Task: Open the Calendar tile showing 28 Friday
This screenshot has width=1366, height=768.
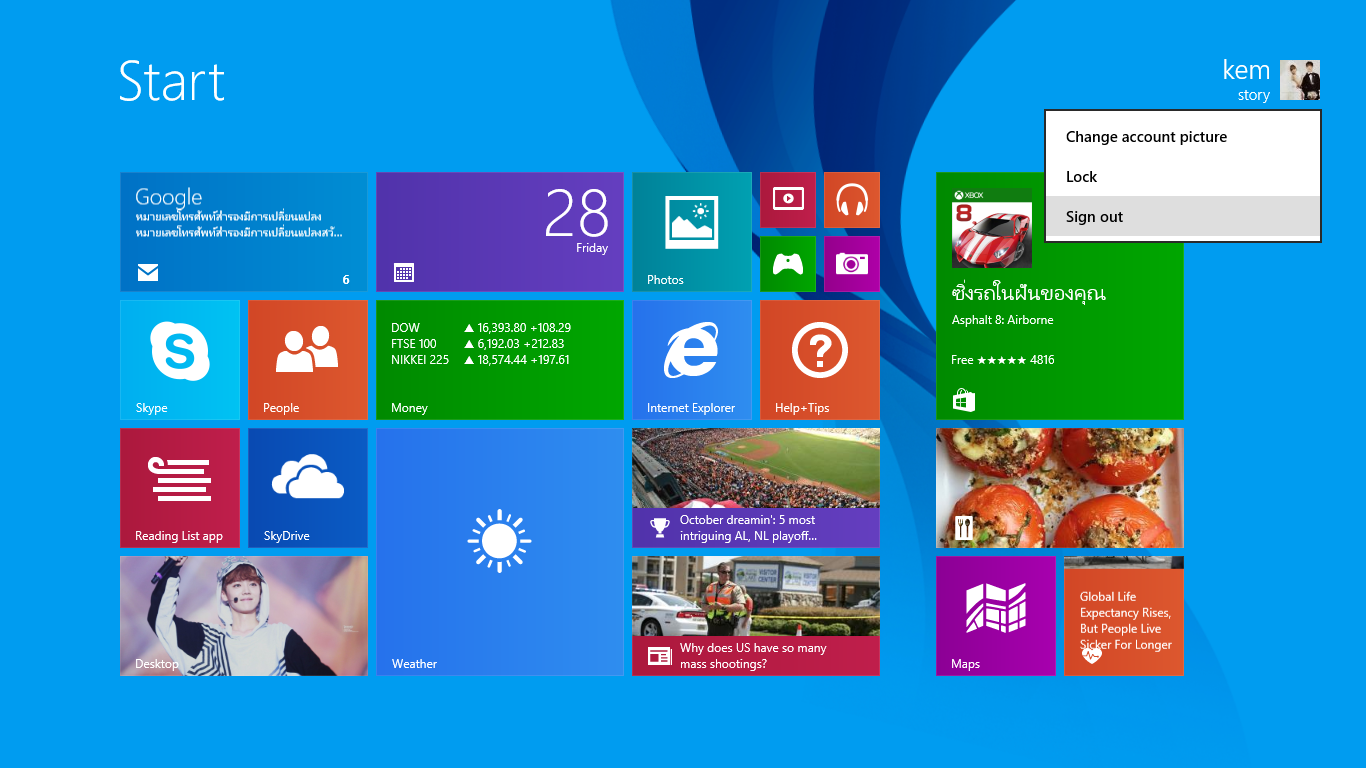Action: [x=500, y=232]
